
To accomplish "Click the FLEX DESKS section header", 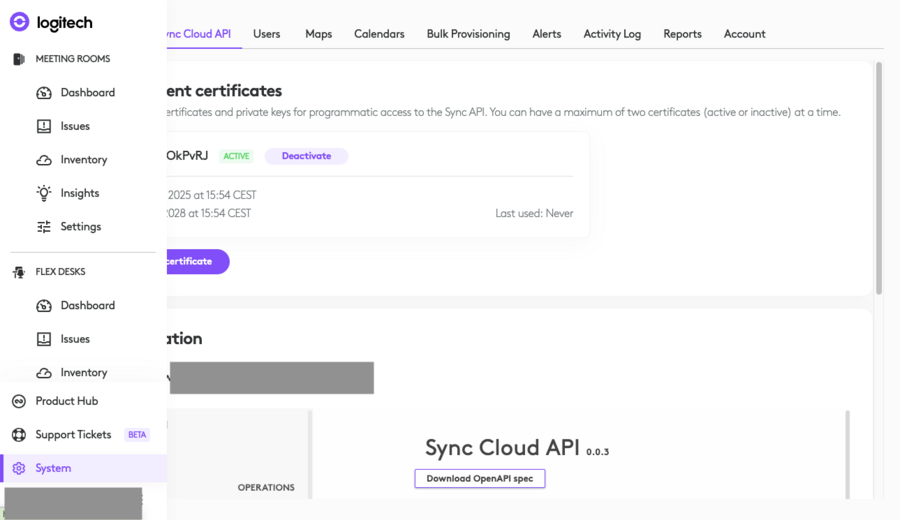I will click(x=60, y=271).
